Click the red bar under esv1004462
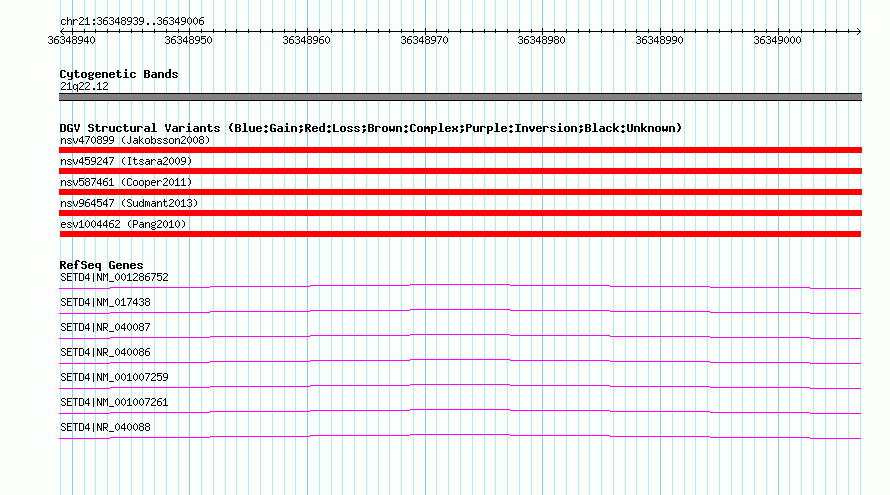The width and height of the screenshot is (890, 495). pyautogui.click(x=460, y=234)
